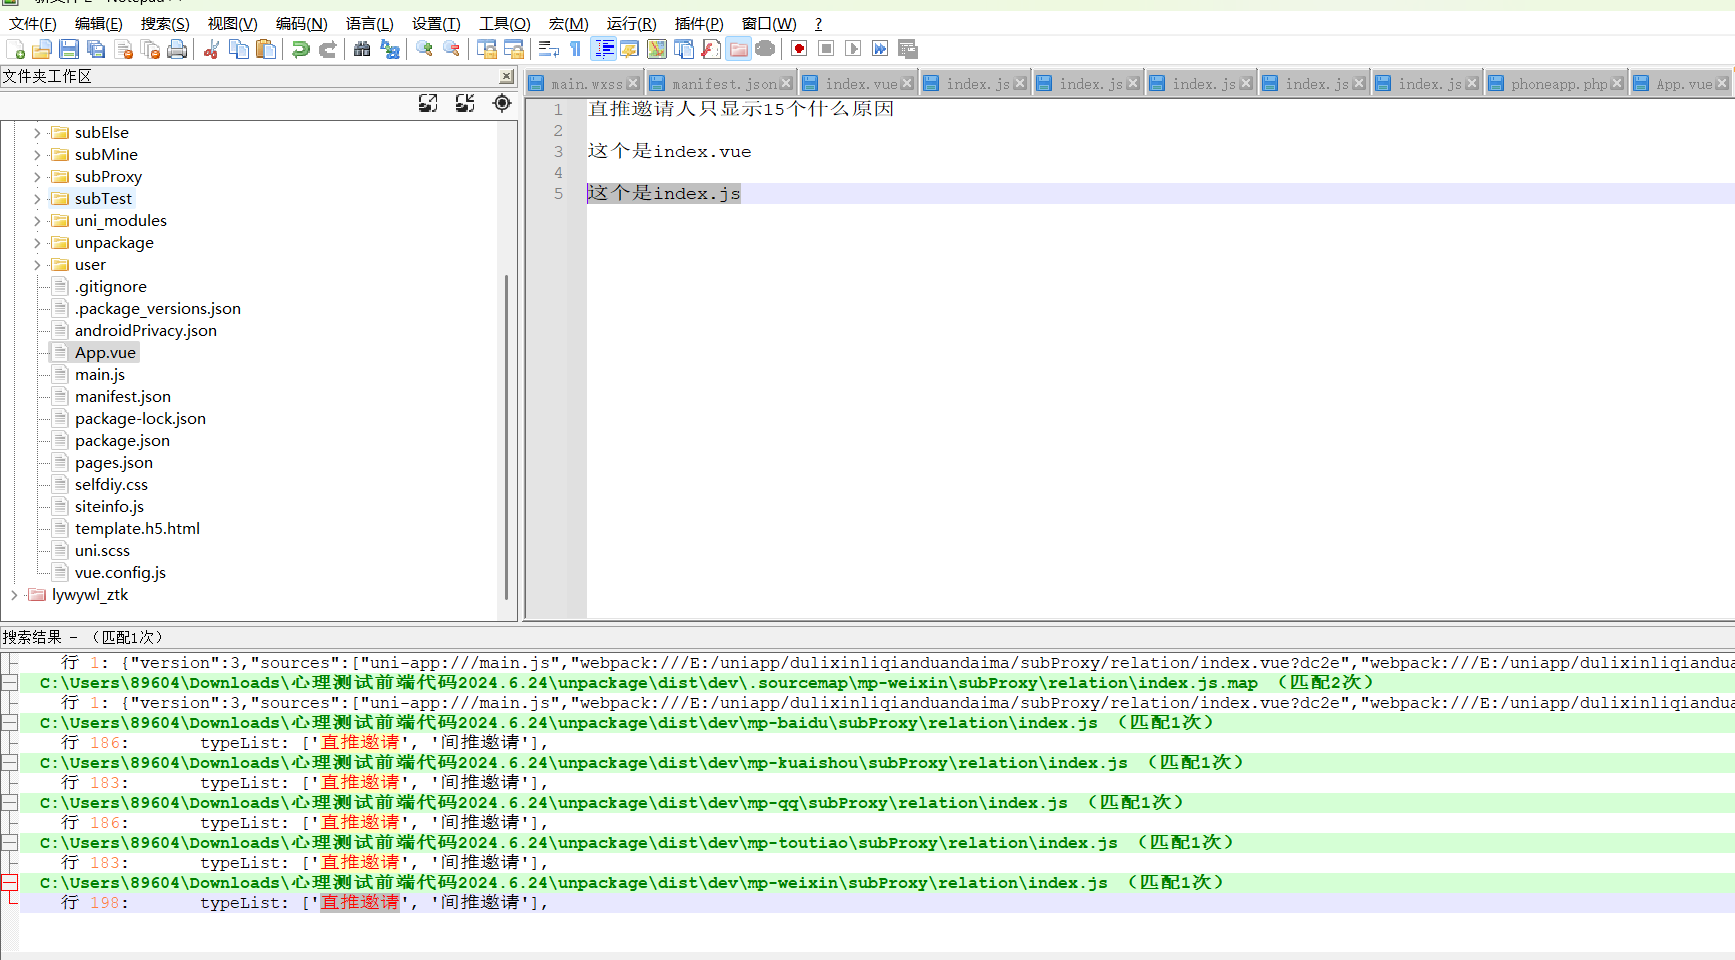Cut selection with the scissors icon
The image size is (1735, 960).
[211, 49]
